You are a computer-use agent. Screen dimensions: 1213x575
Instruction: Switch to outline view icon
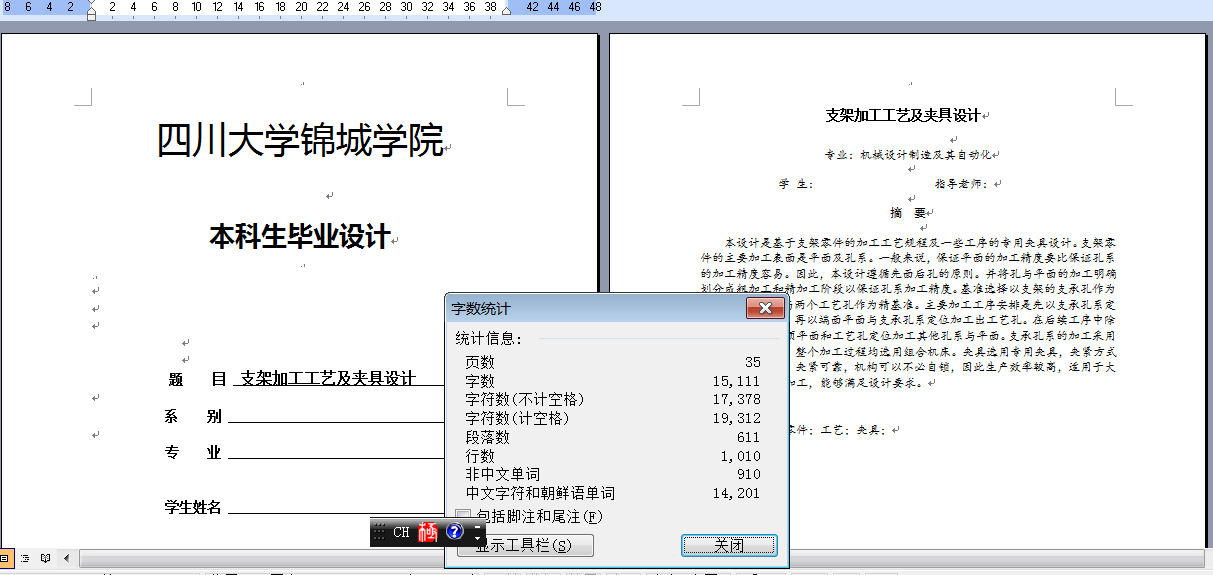(x=25, y=558)
